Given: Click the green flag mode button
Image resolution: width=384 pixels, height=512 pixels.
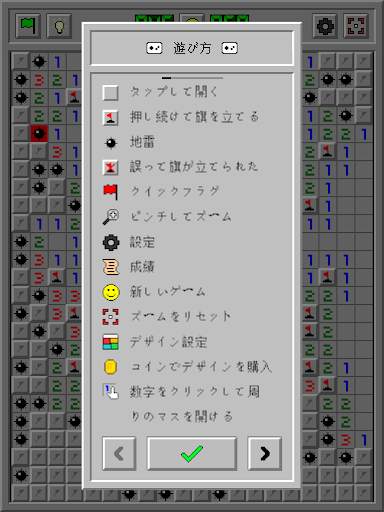Looking at the screenshot, I should [x=28, y=25].
